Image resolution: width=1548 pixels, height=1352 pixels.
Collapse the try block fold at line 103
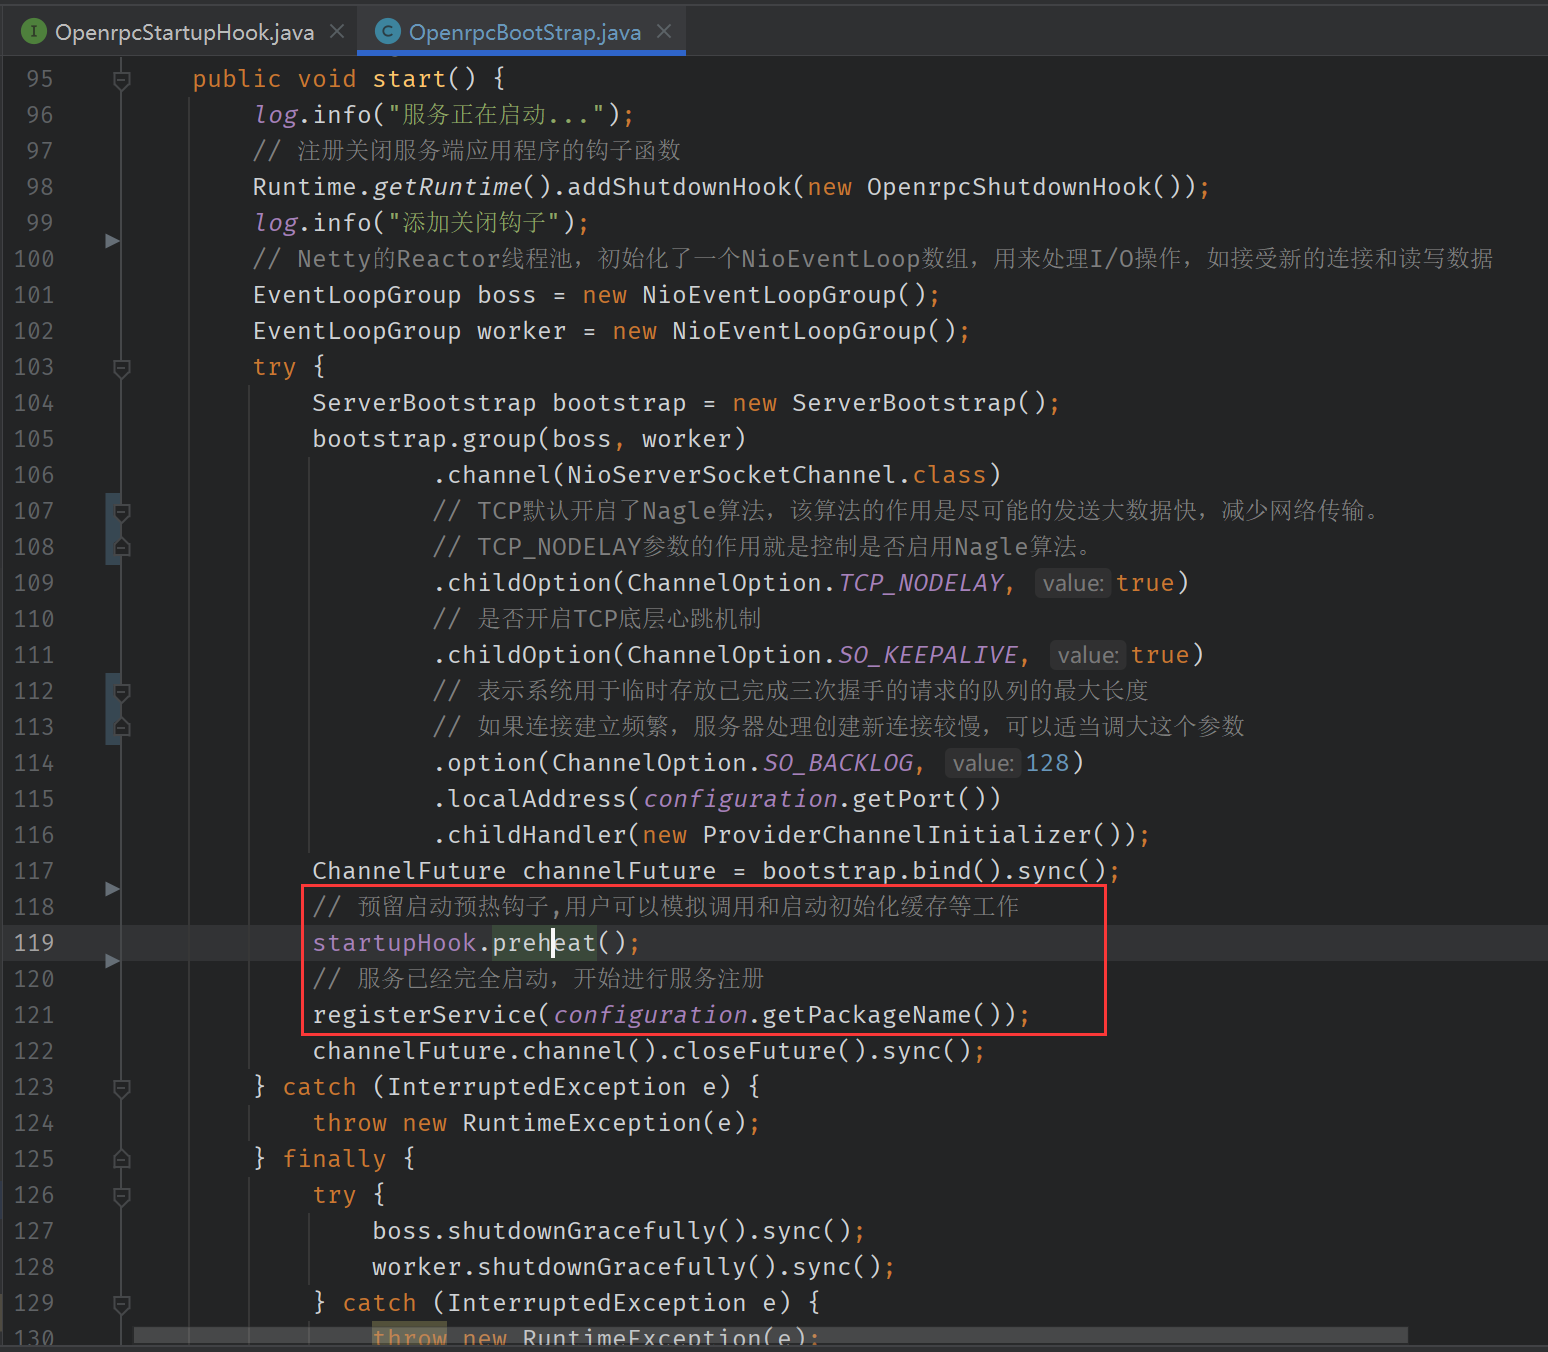pos(122,367)
